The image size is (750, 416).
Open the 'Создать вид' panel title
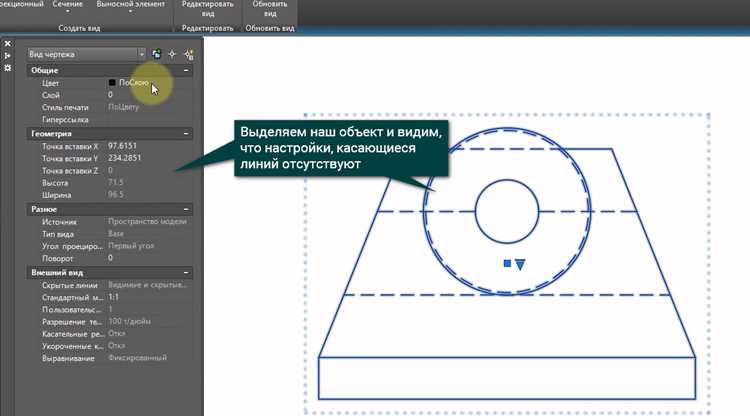tap(79, 28)
